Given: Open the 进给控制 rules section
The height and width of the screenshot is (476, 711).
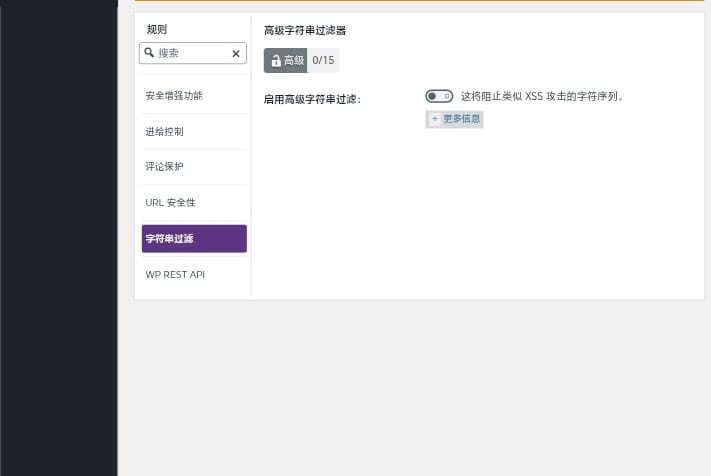Looking at the screenshot, I should 194,131.
